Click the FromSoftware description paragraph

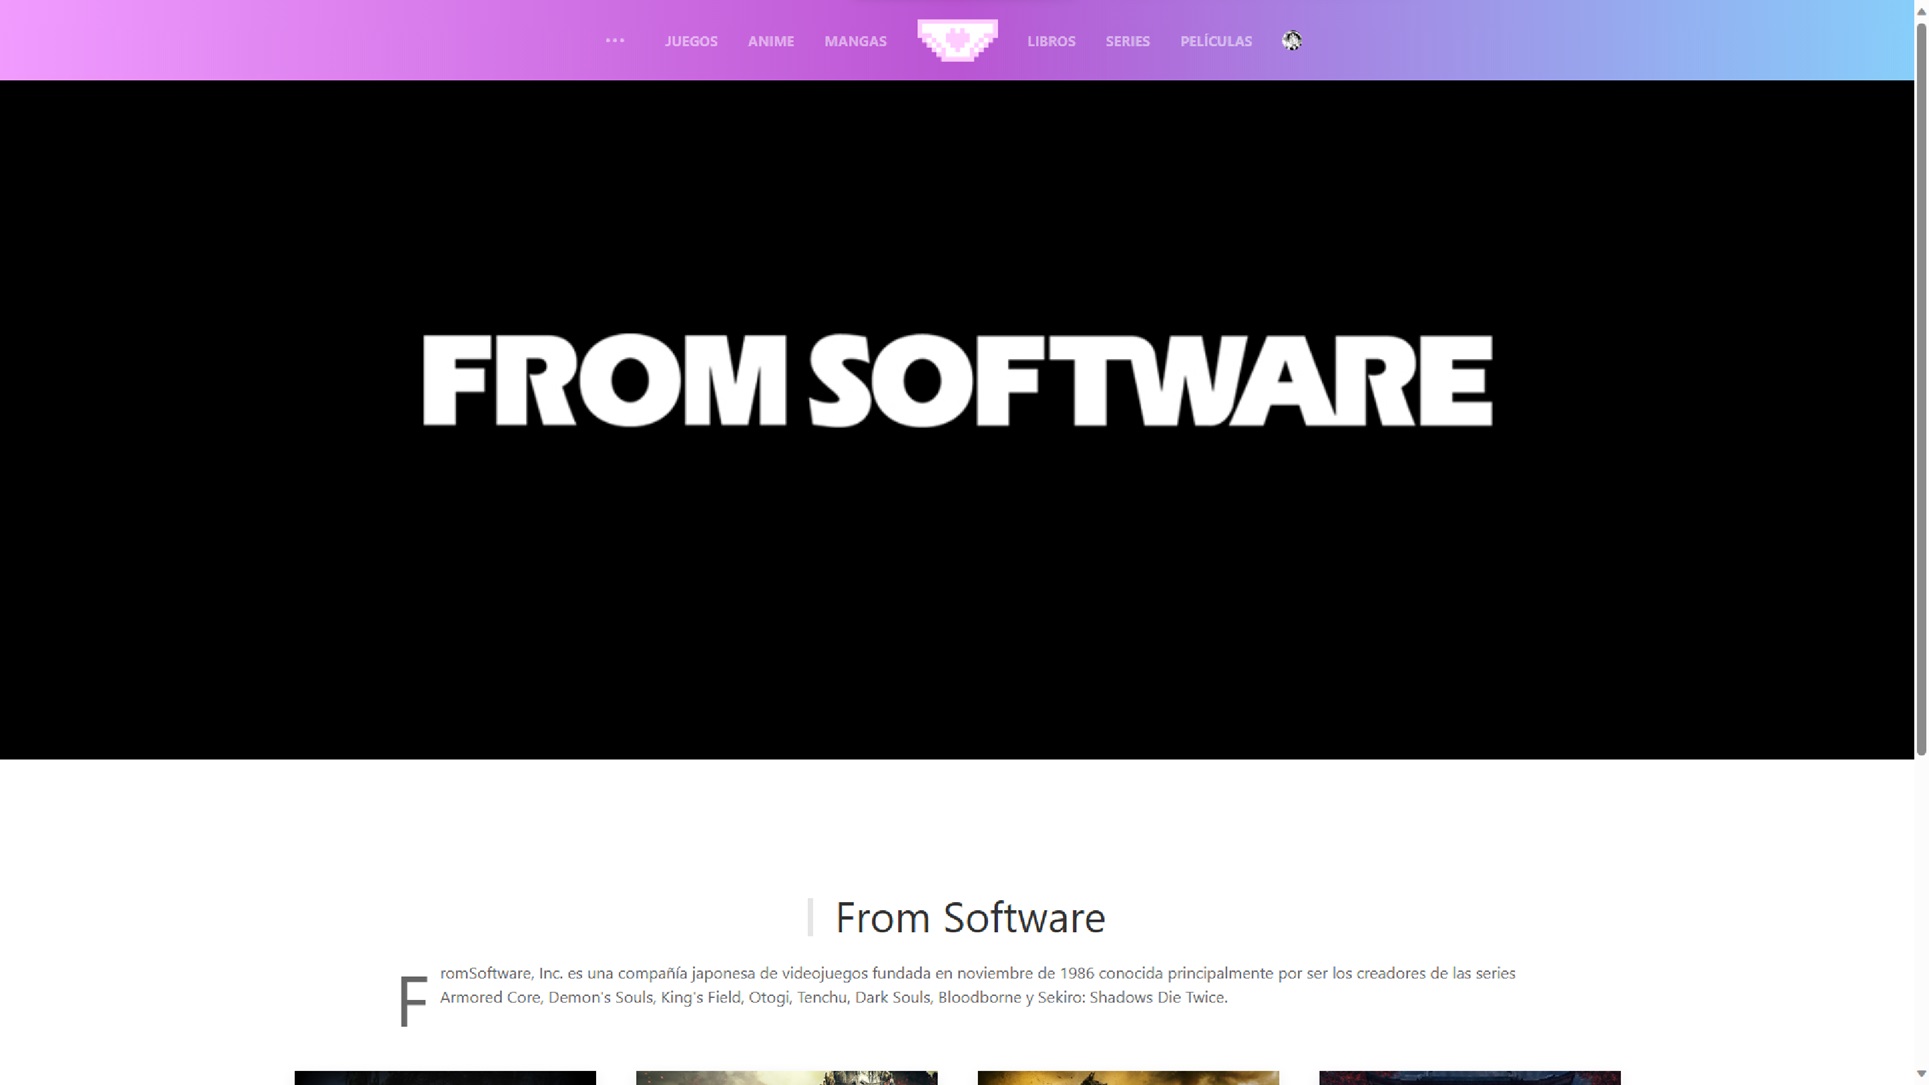976,985
